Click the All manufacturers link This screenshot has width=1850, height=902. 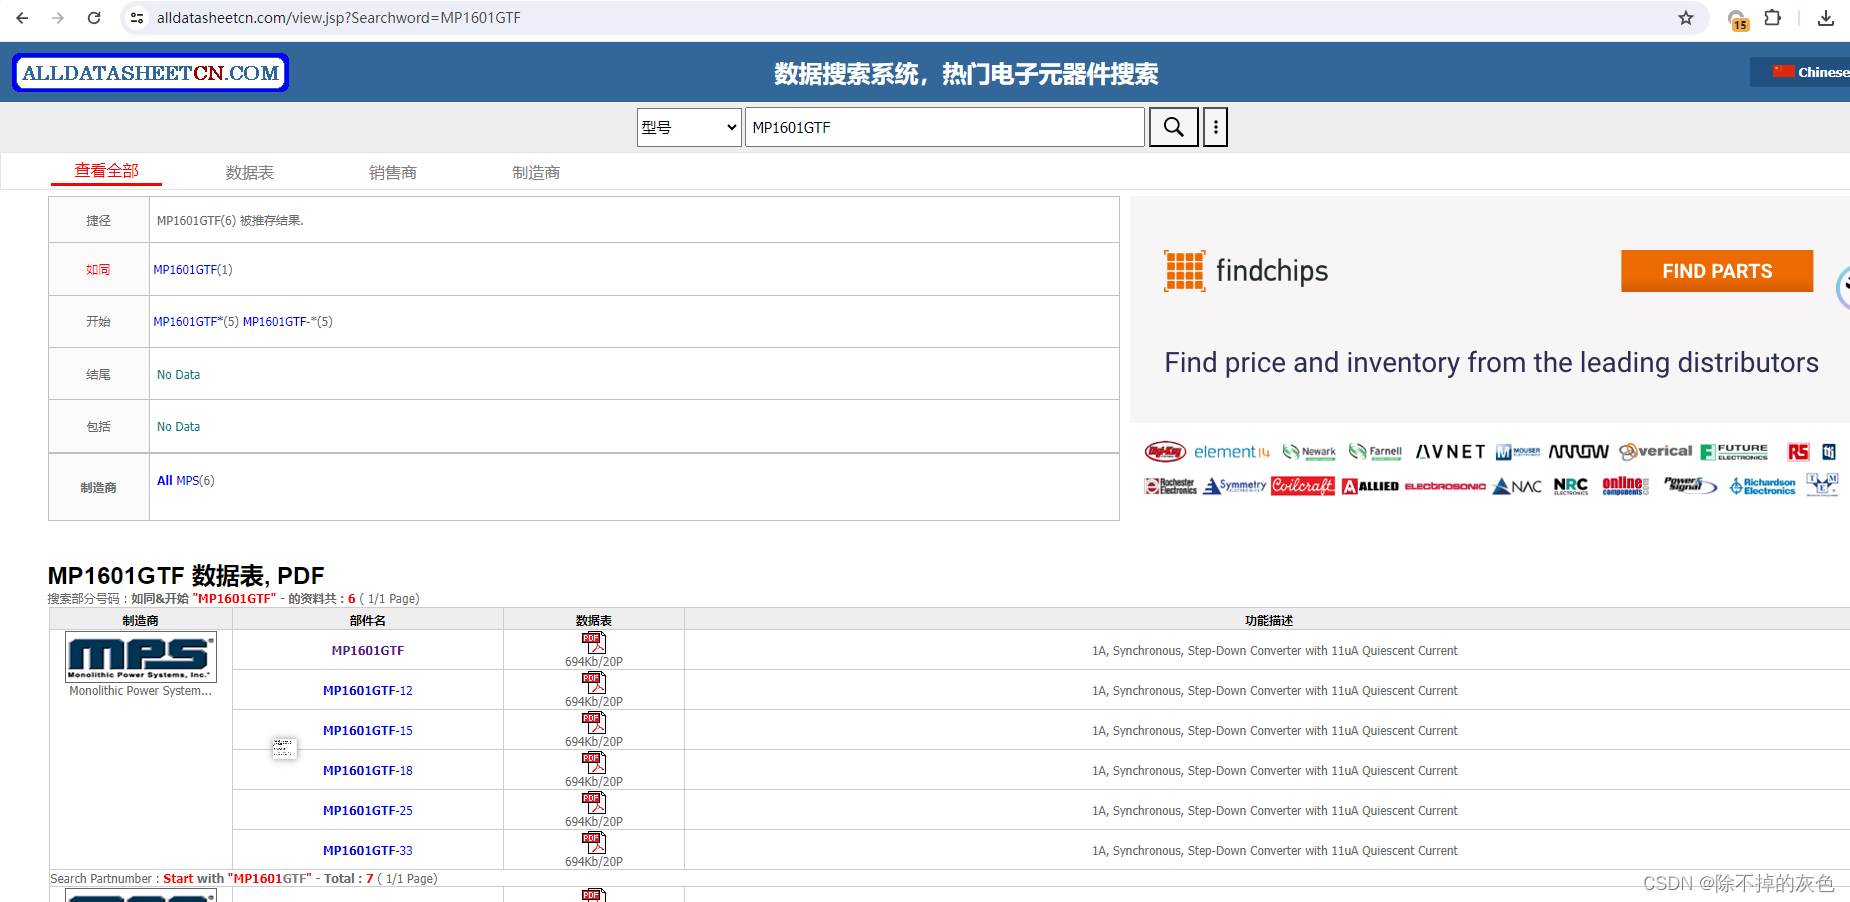coord(165,481)
